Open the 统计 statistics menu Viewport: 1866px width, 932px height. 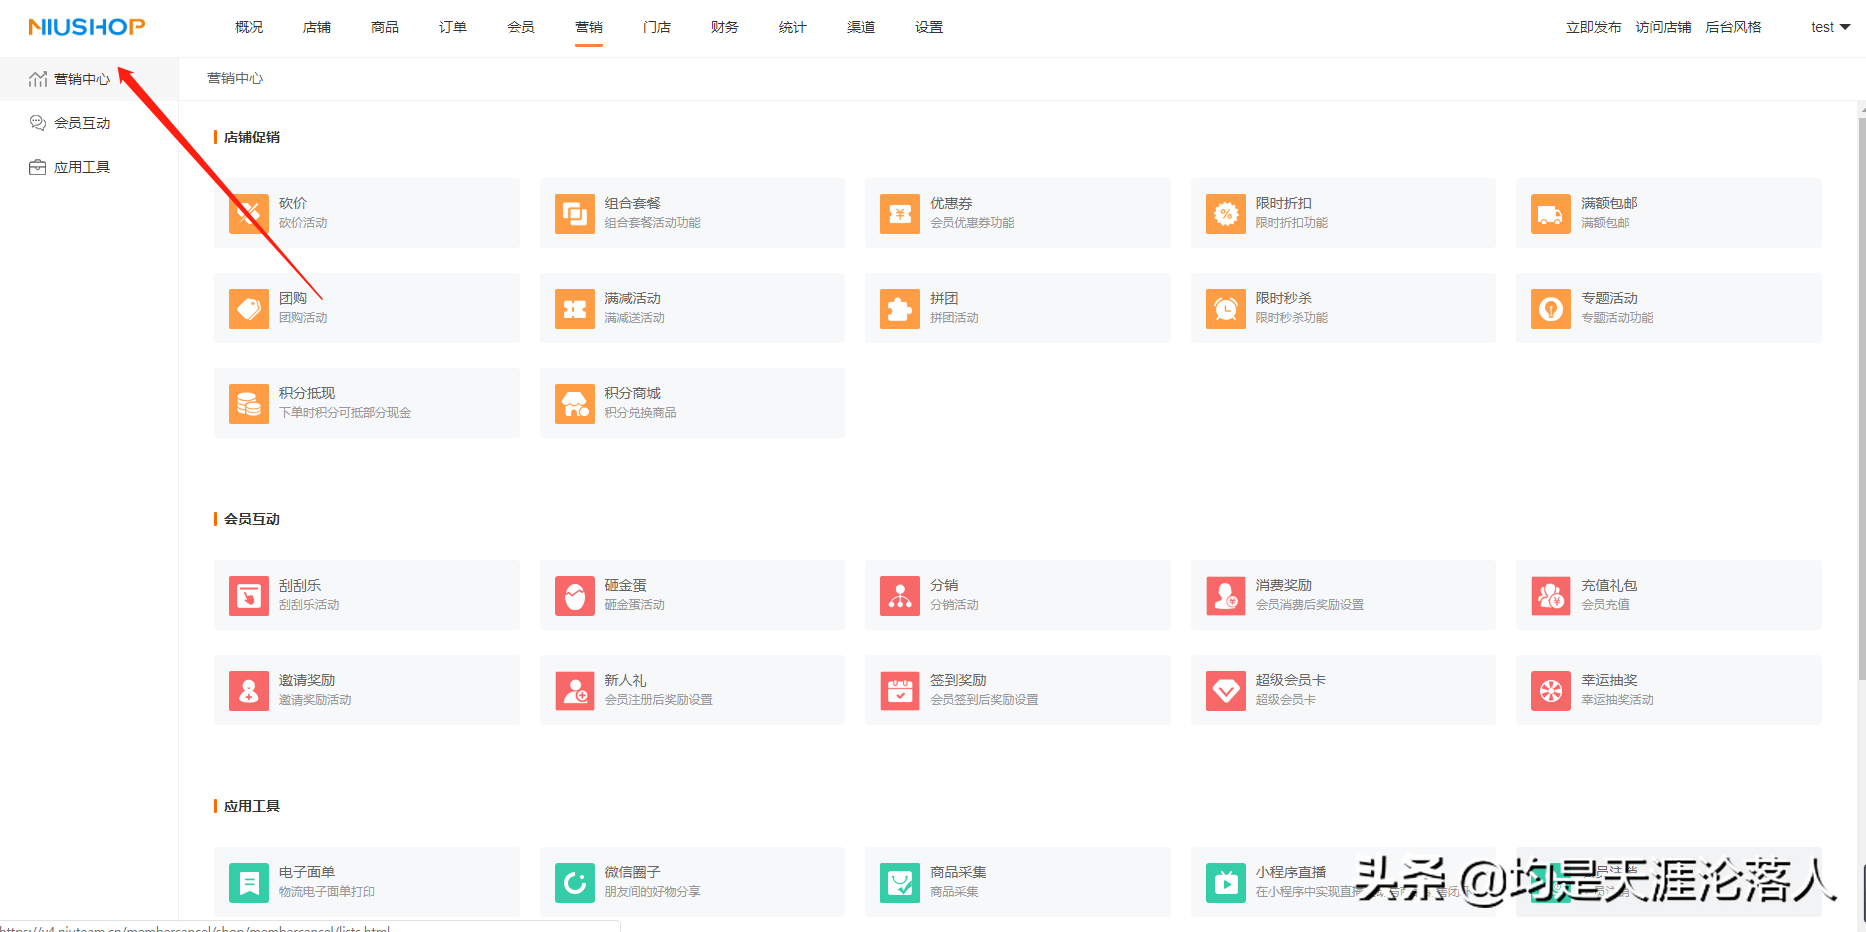(791, 27)
